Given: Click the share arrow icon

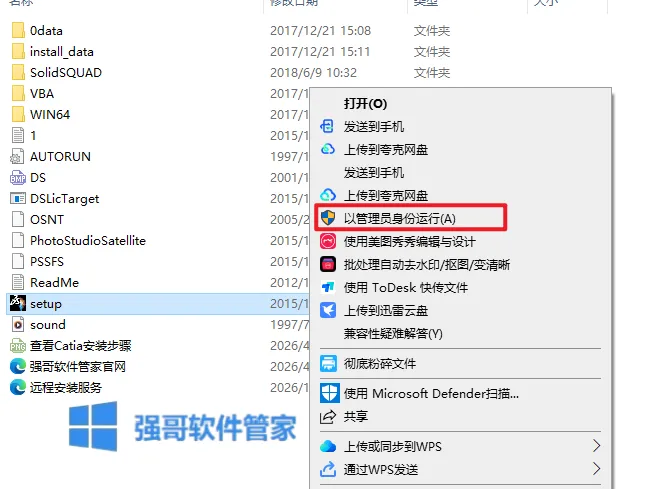Looking at the screenshot, I should 328,416.
